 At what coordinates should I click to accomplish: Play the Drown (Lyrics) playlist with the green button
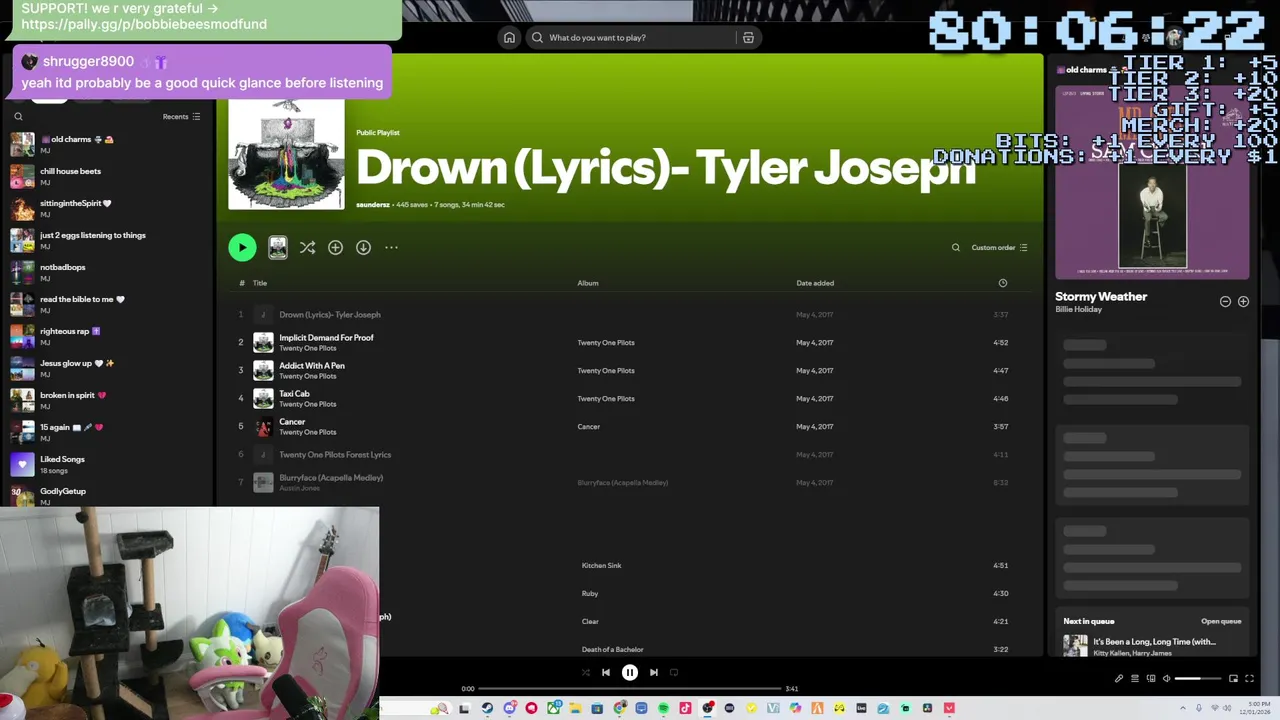pos(242,247)
